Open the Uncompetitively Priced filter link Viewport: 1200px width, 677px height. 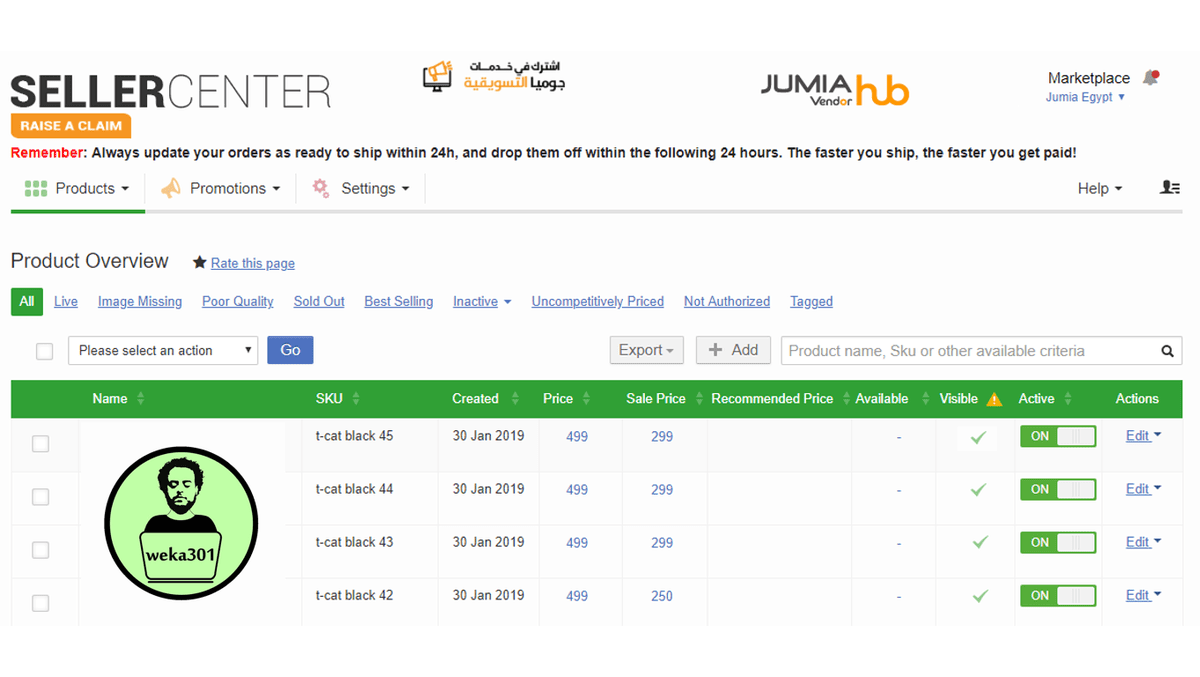pyautogui.click(x=598, y=301)
